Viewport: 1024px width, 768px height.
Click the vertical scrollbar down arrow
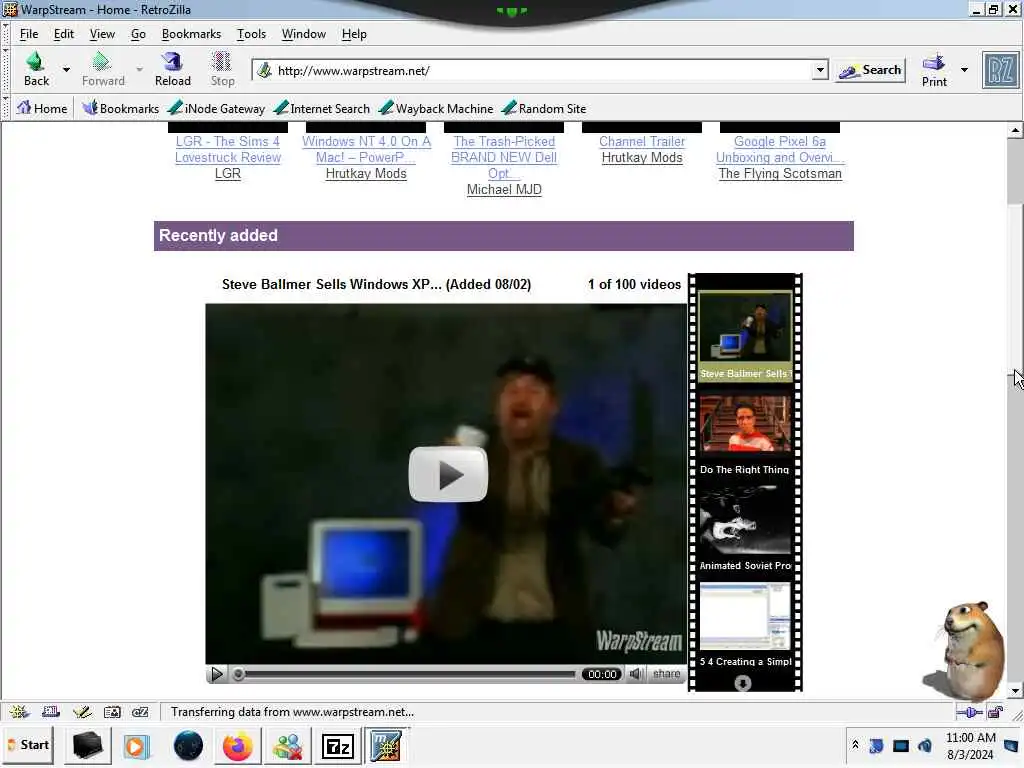pos(1015,691)
